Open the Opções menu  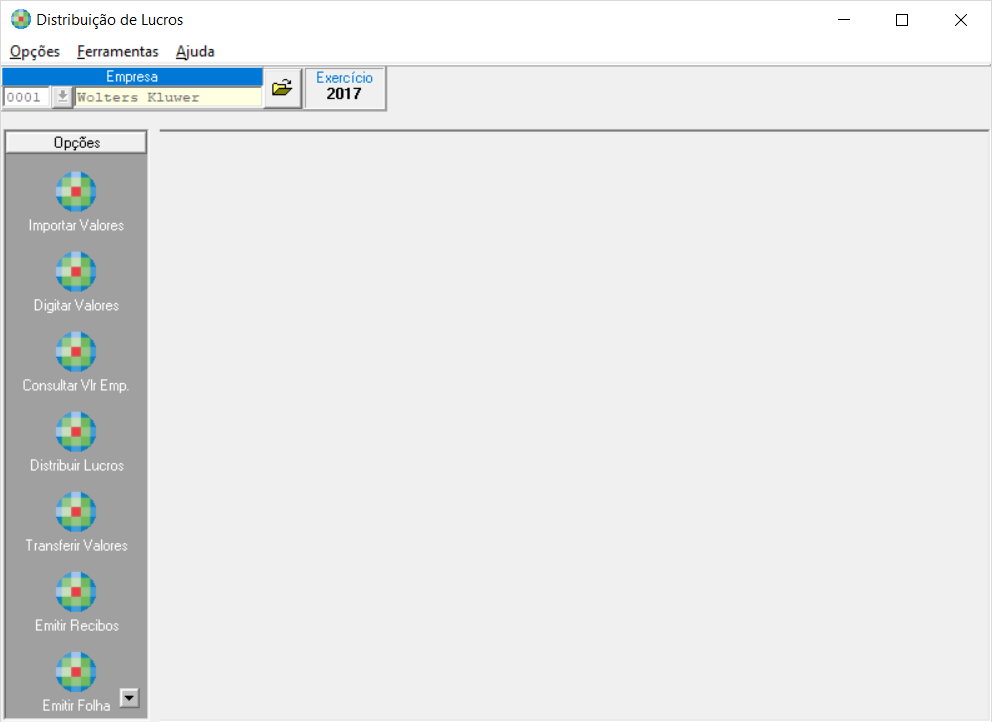pyautogui.click(x=35, y=51)
